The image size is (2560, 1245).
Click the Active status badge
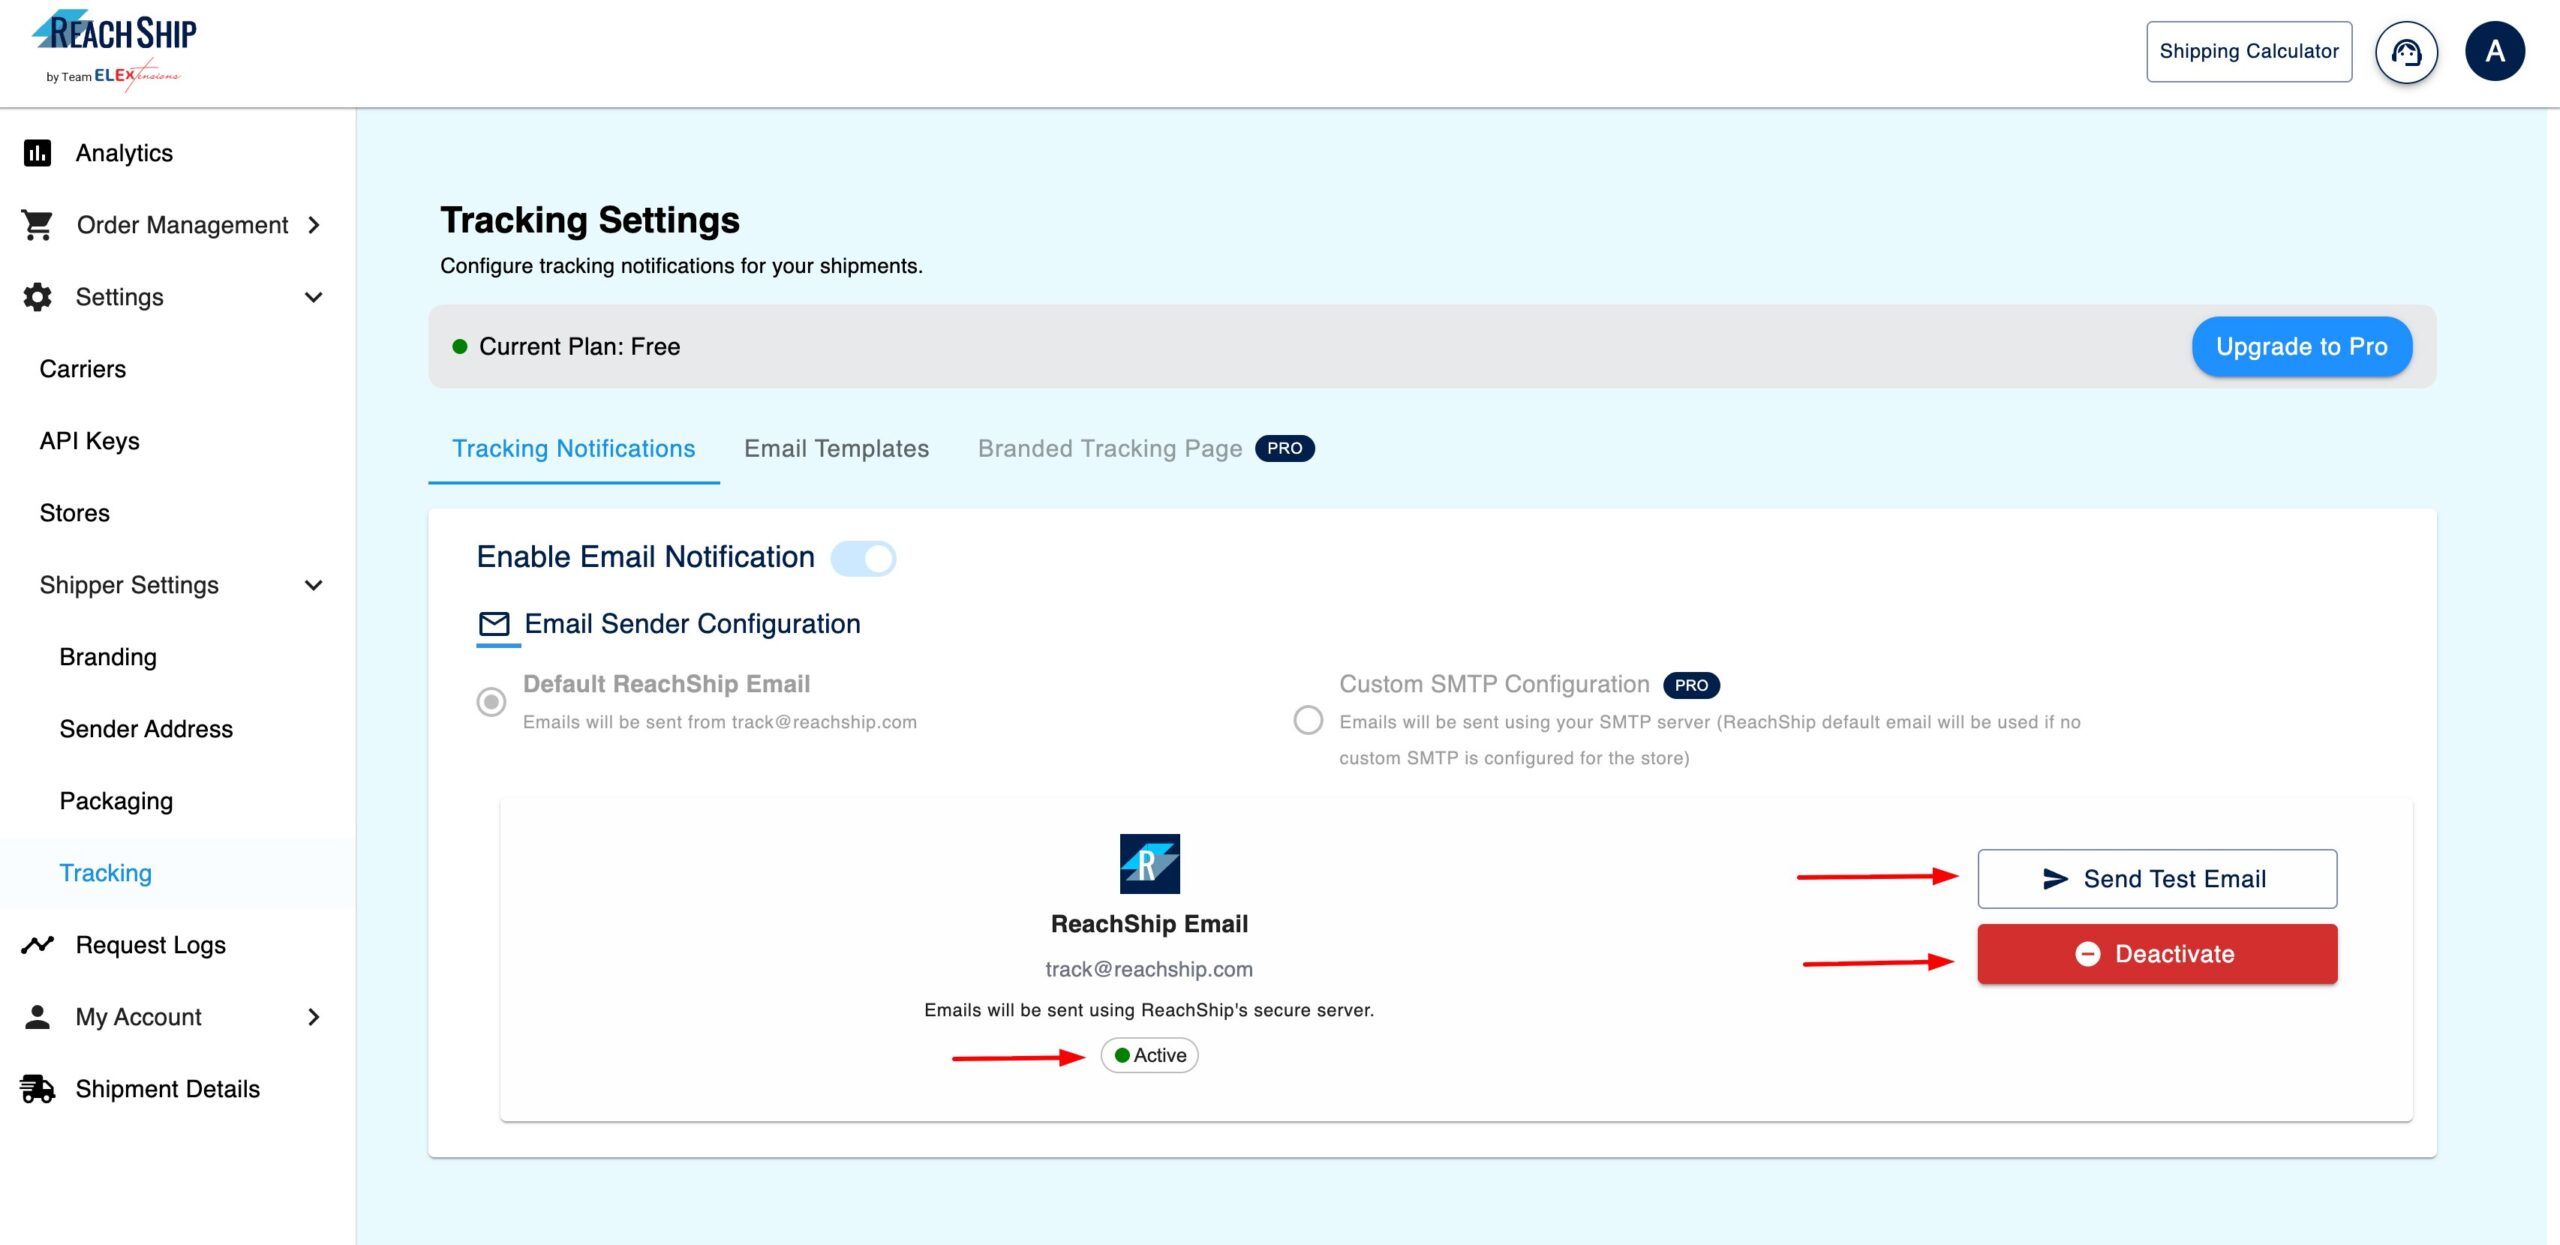(1149, 1055)
